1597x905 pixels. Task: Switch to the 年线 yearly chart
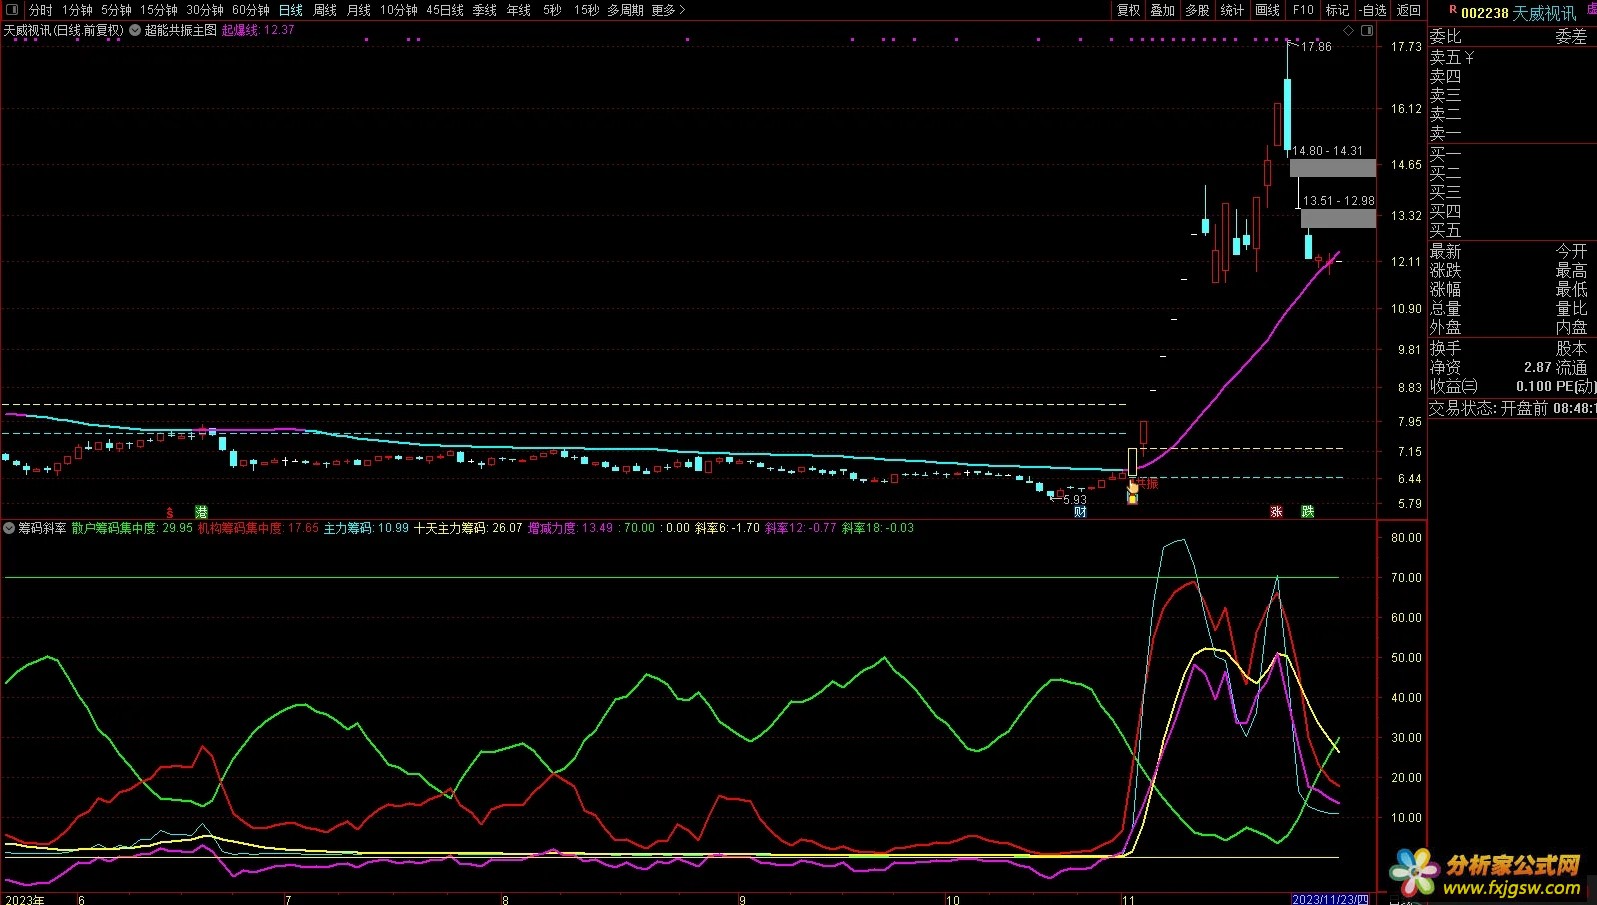tap(518, 9)
